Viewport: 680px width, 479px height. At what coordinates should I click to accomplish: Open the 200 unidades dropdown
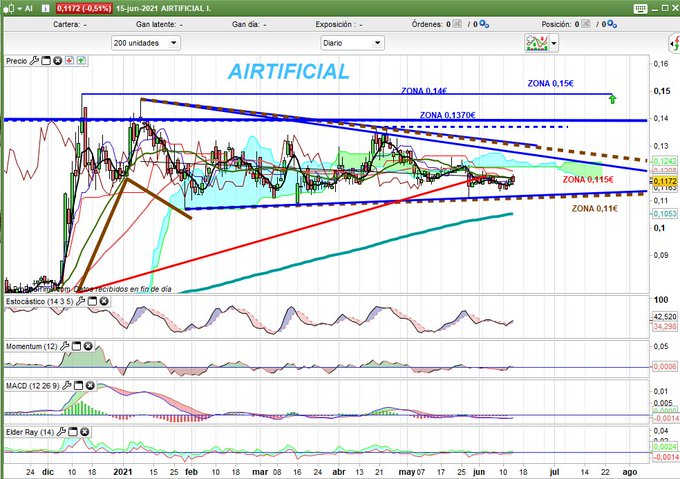(146, 43)
